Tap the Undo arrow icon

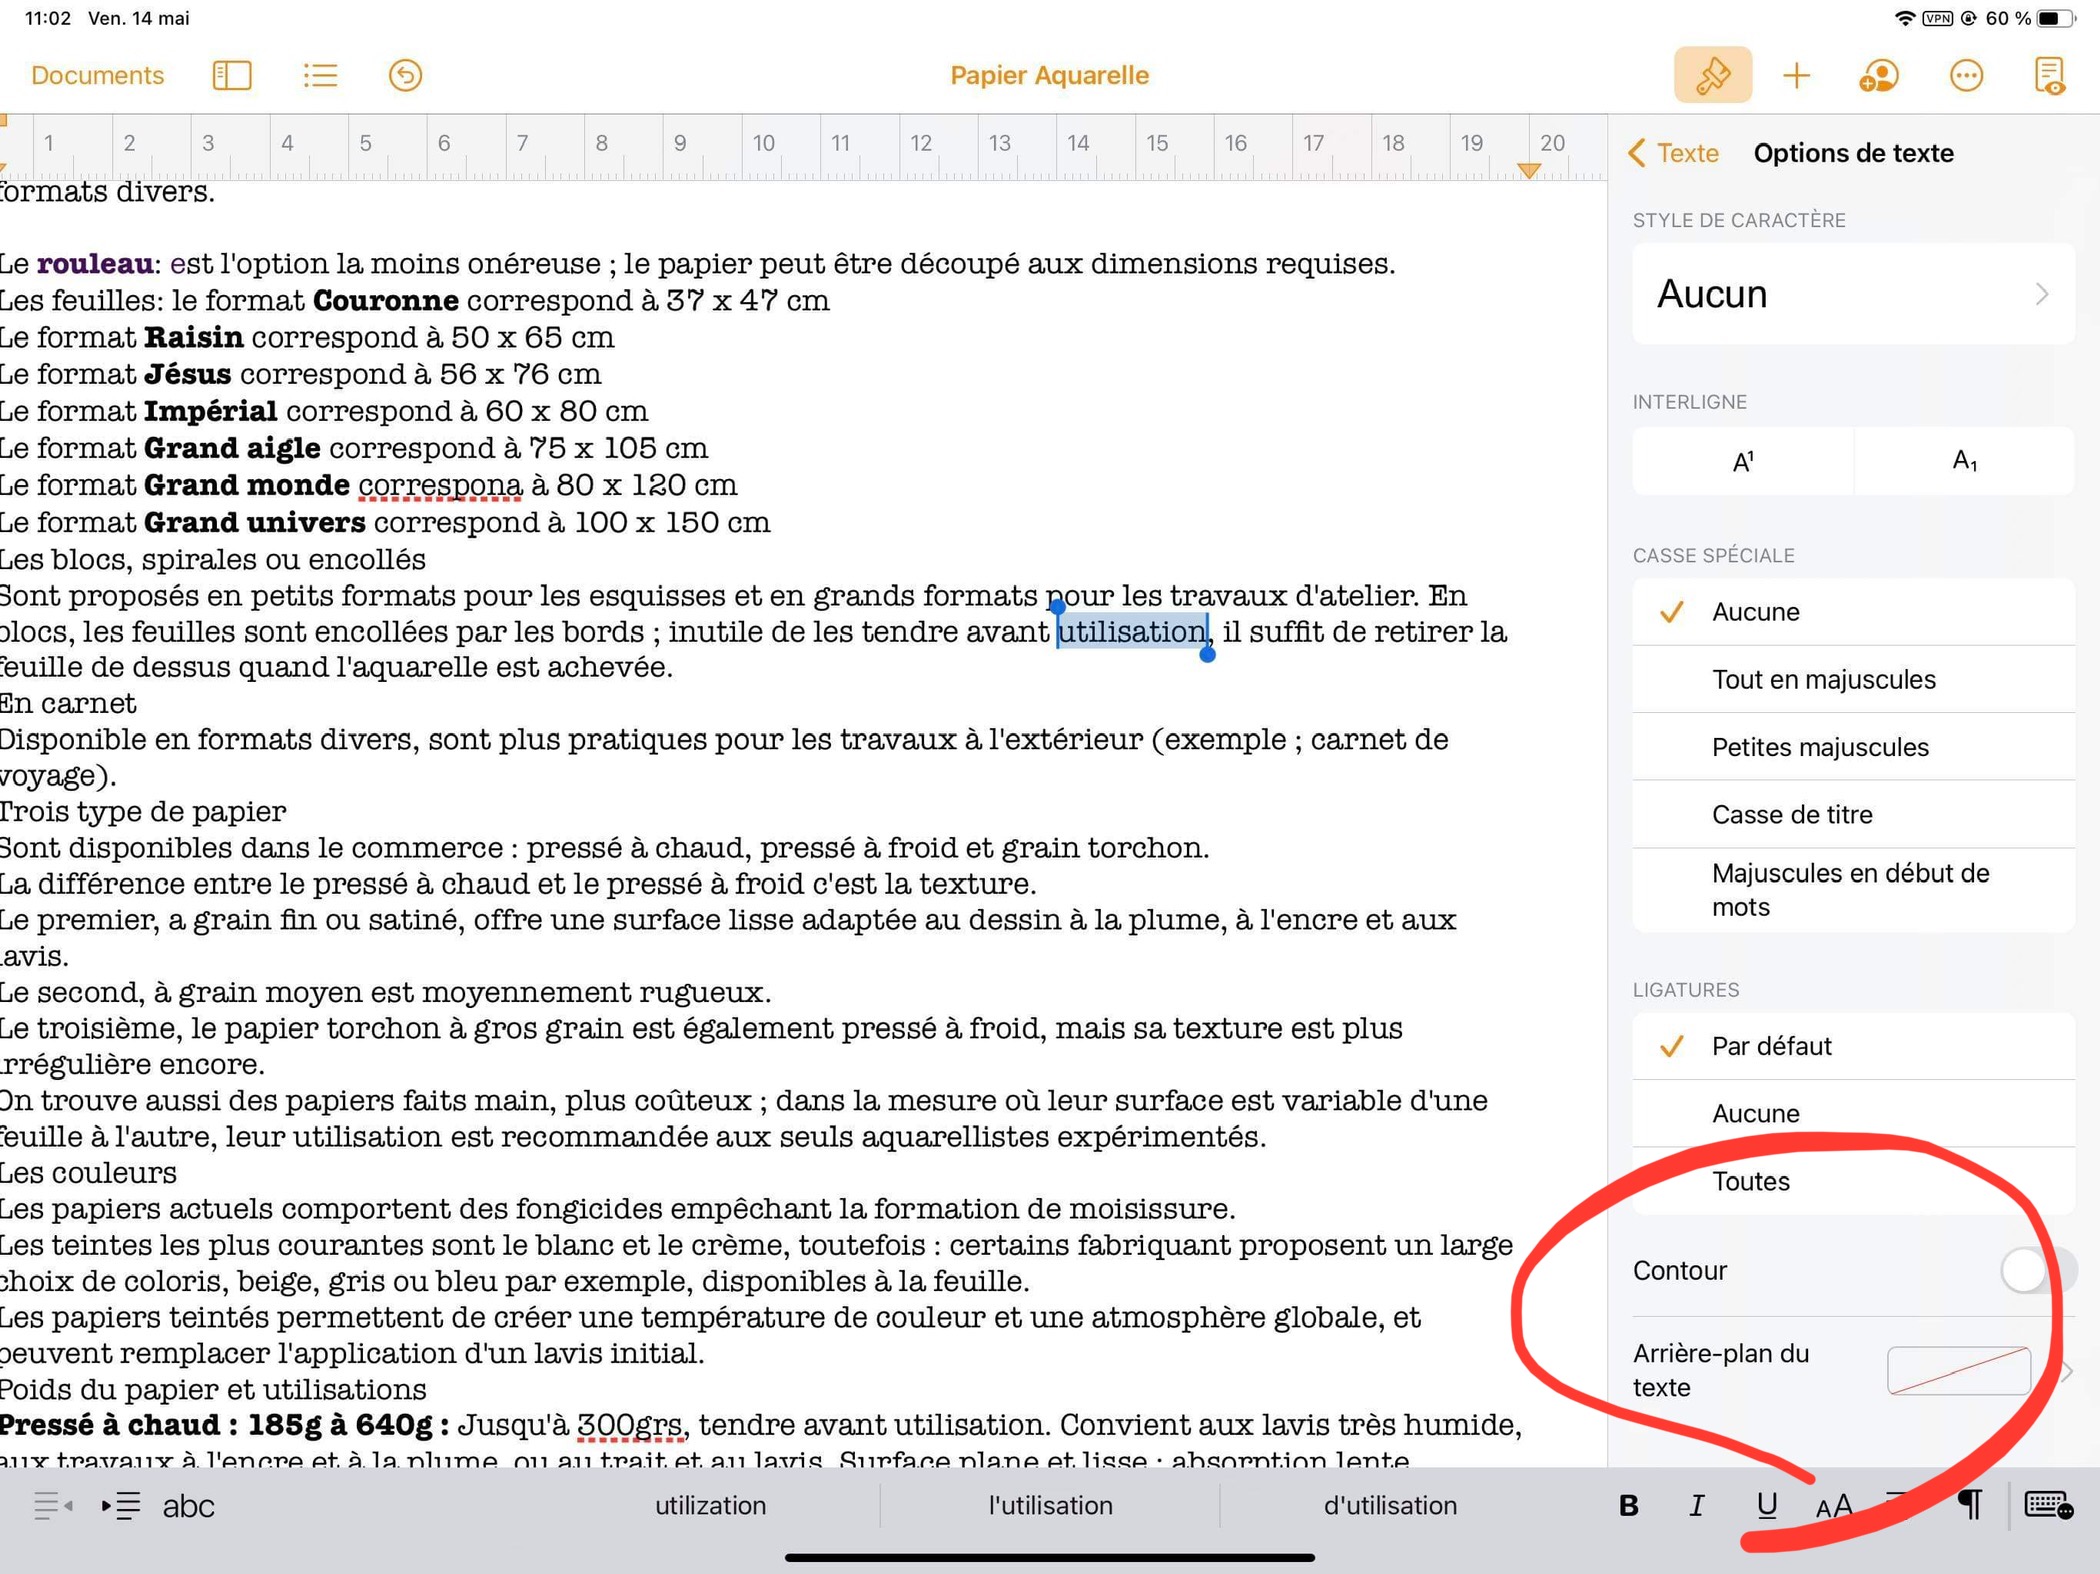click(405, 75)
